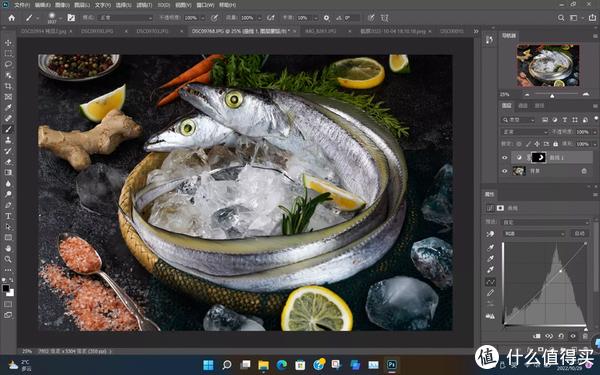Viewport: 600px width, 375px height.
Task: Select the draw-curve pencil in Properties
Action: [x=491, y=293]
